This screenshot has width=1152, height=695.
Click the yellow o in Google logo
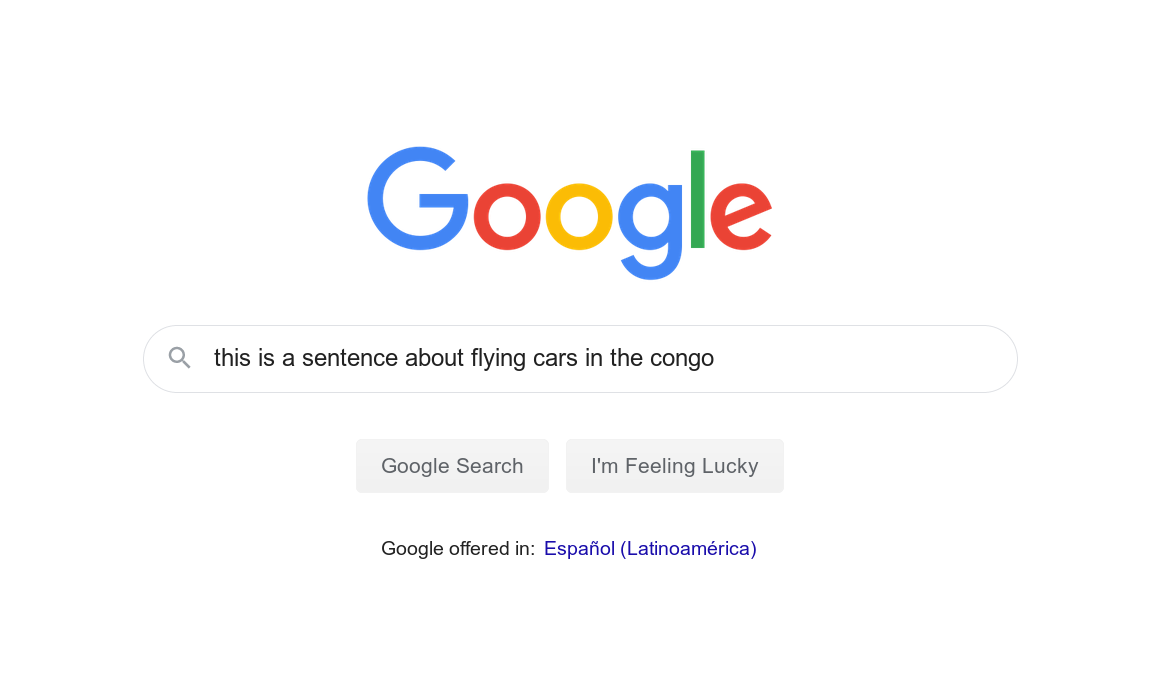coord(579,216)
